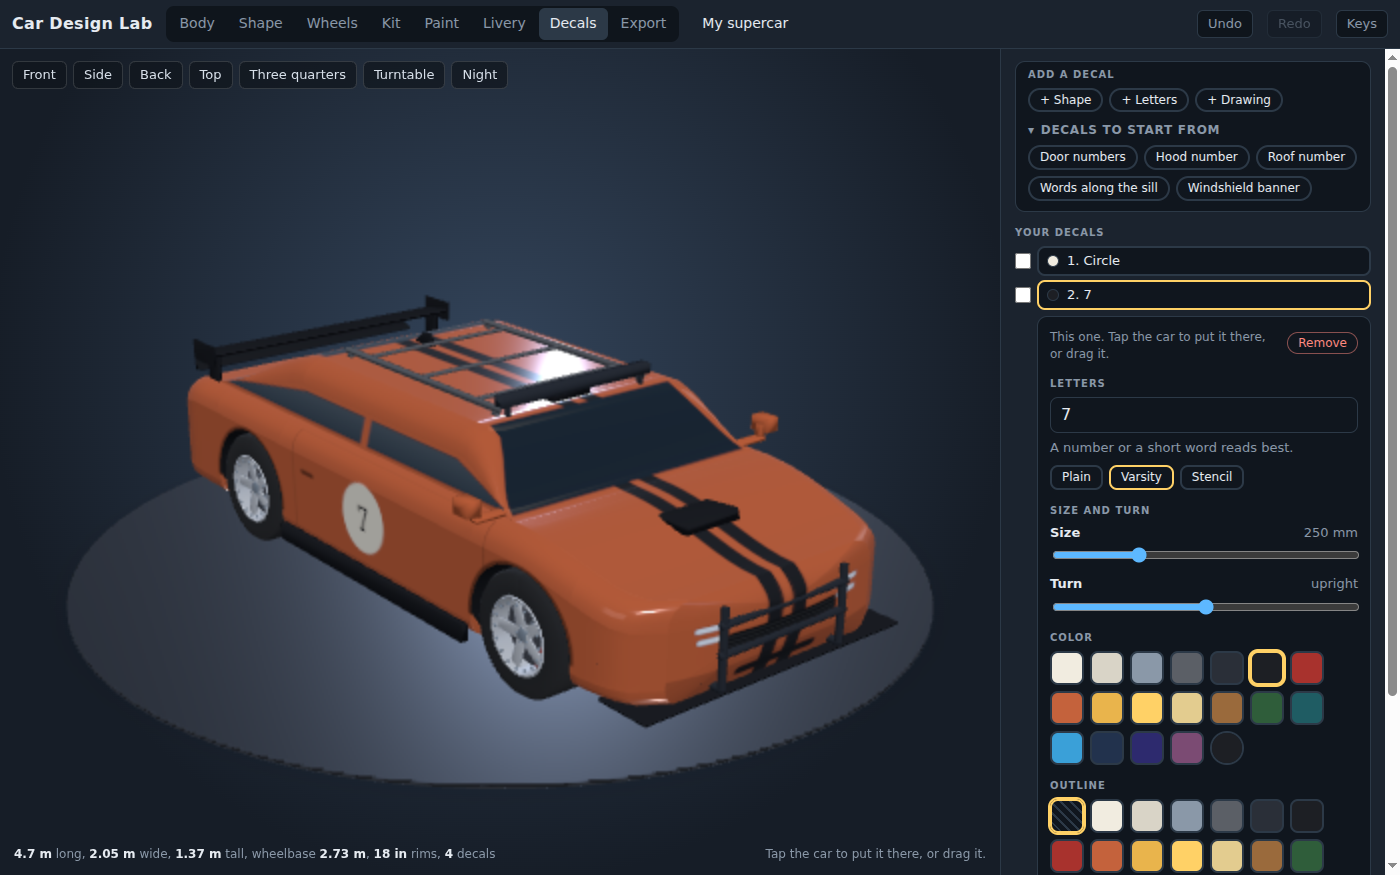Show the Front camera view
This screenshot has height=875, width=1400.
[x=40, y=75]
